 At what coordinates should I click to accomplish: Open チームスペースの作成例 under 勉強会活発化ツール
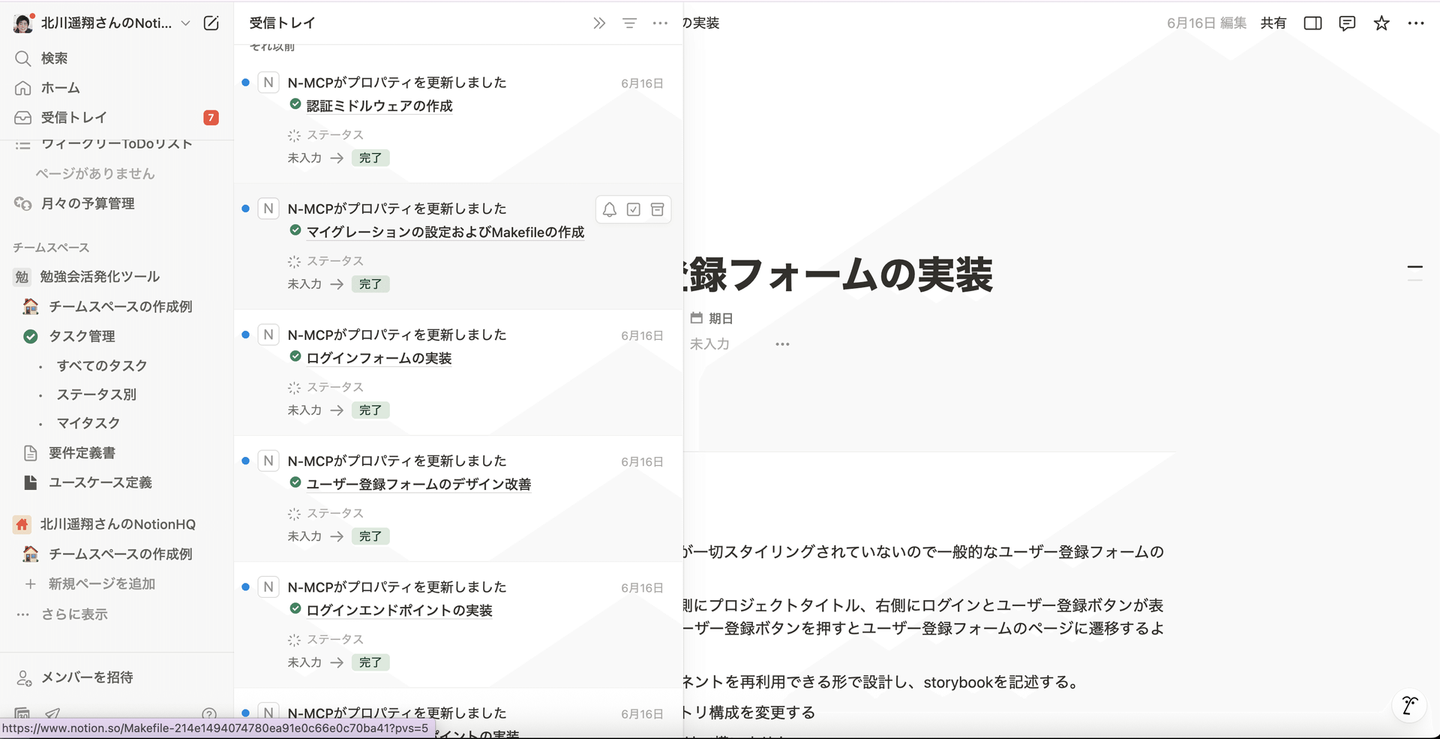(120, 306)
